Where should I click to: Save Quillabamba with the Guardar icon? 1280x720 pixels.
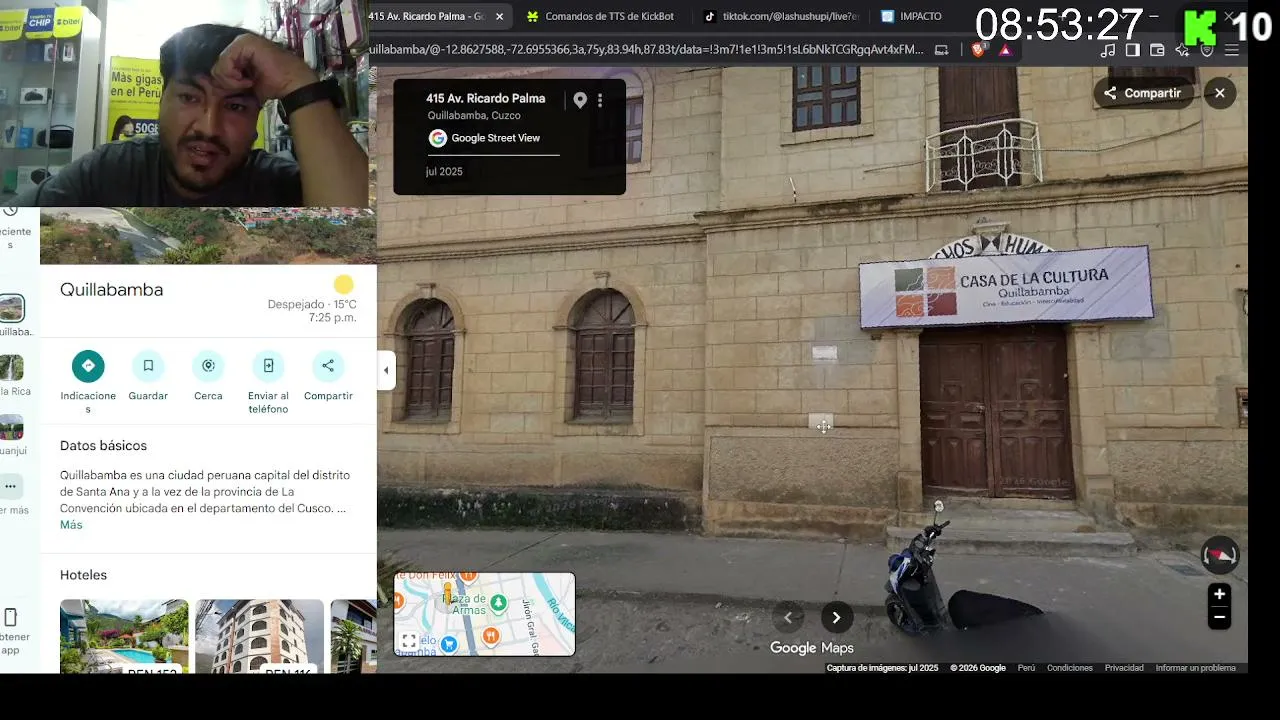pos(148,366)
